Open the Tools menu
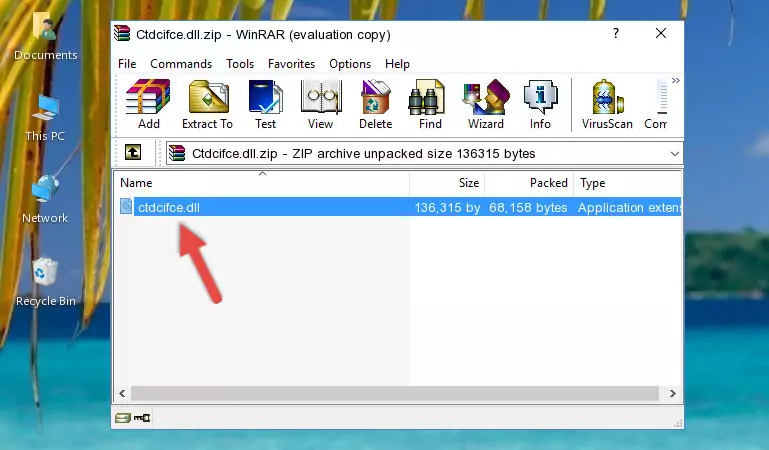Screen dimensions: 769x450 pyautogui.click(x=240, y=64)
